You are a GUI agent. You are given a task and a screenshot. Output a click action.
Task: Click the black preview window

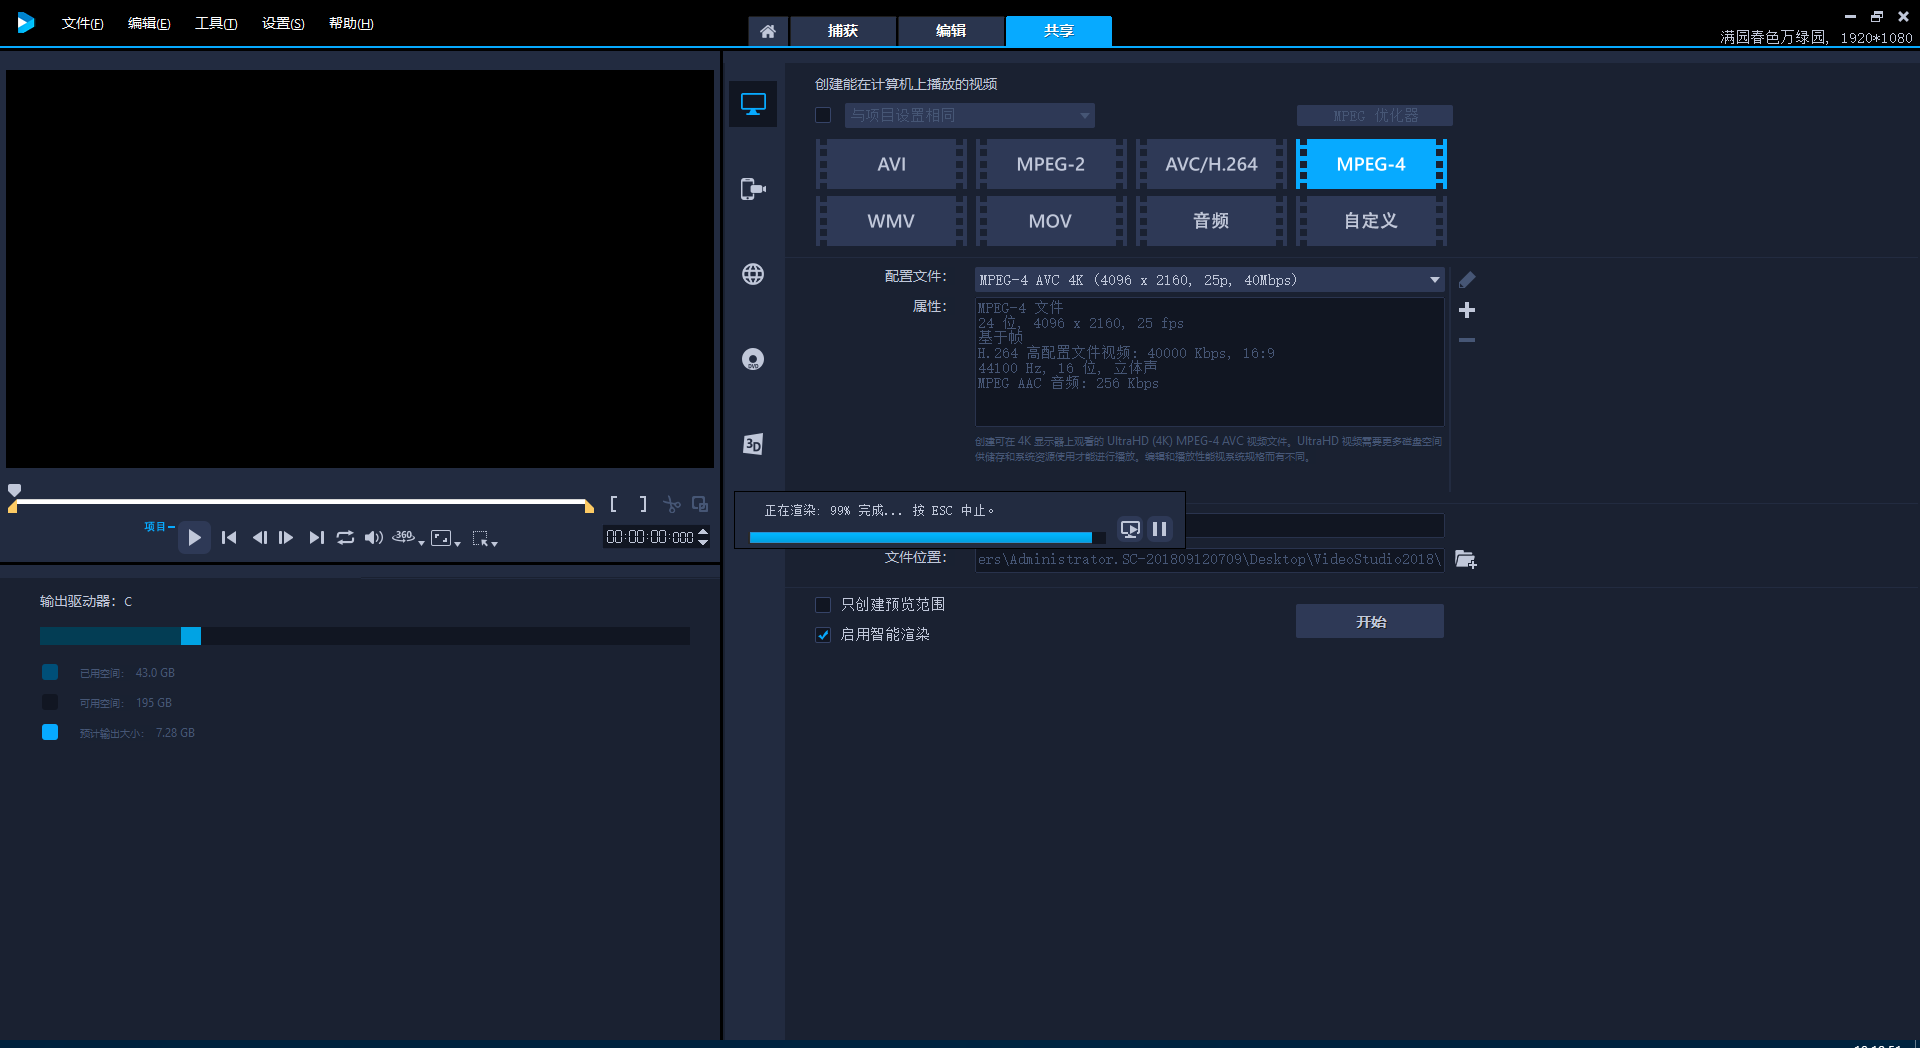pyautogui.click(x=360, y=268)
